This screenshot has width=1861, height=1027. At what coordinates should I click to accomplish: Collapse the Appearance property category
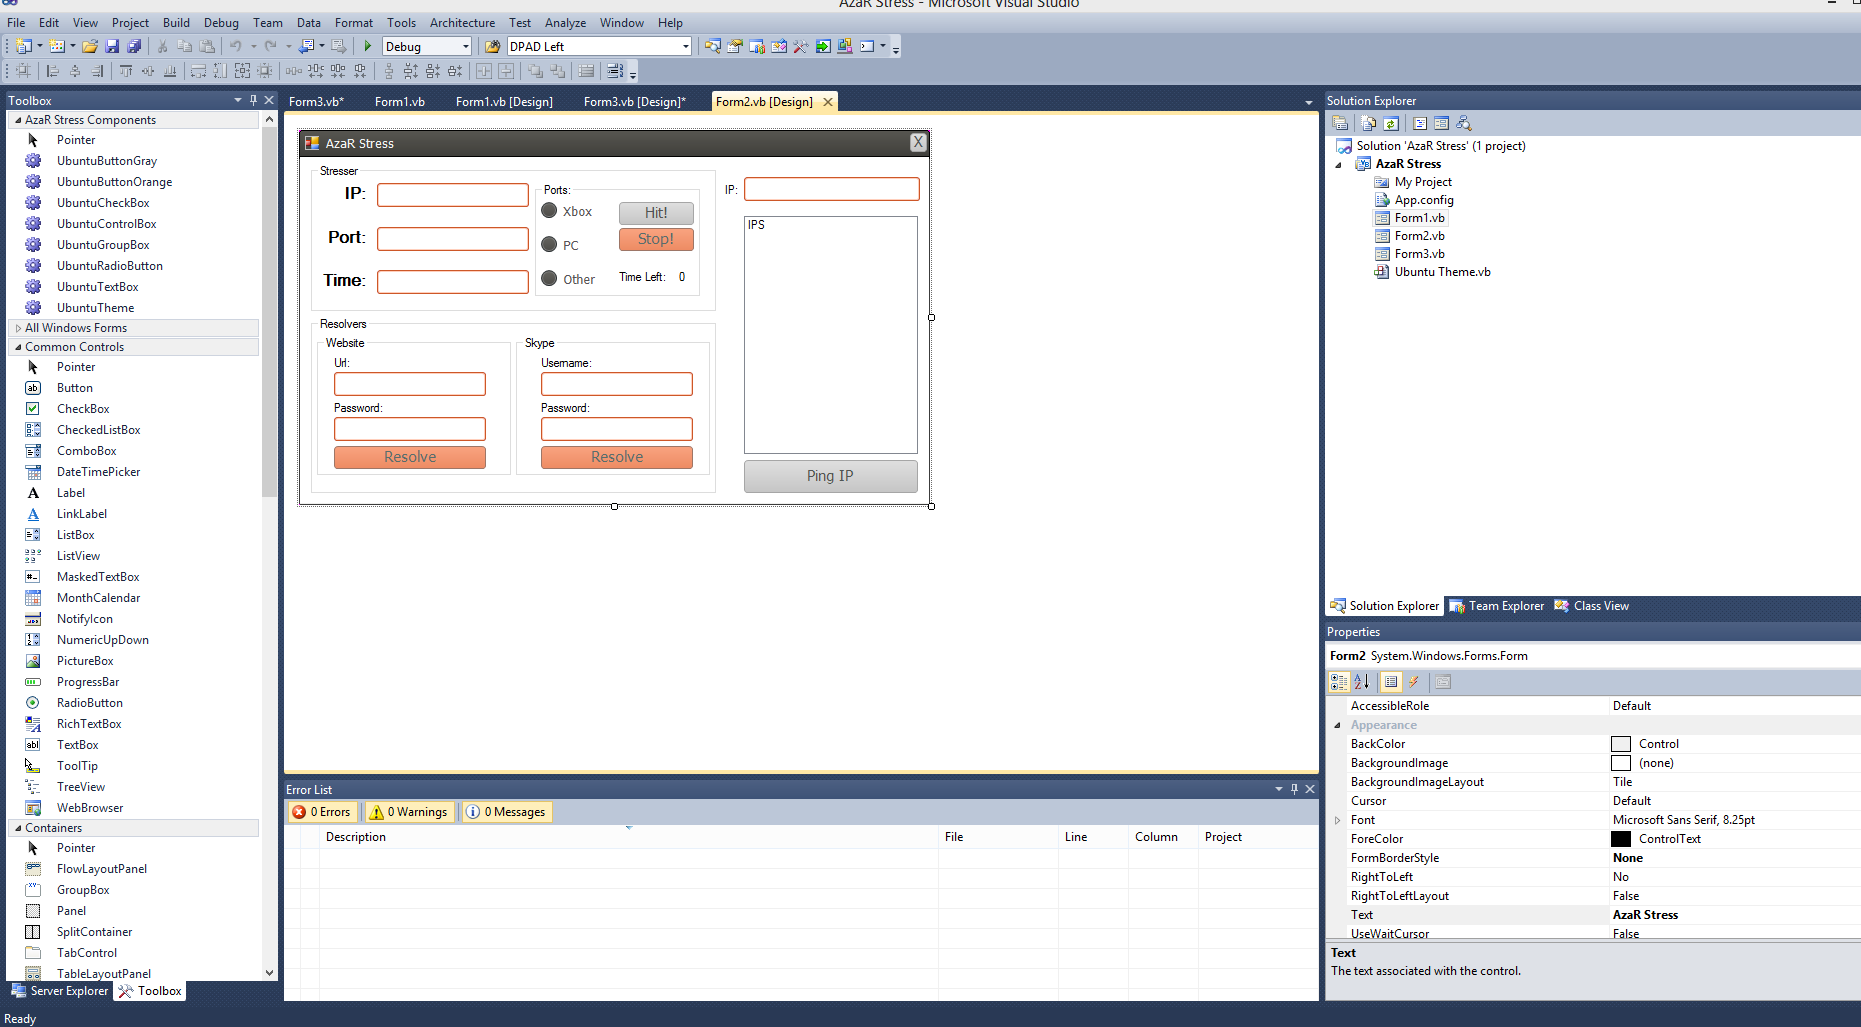1338,725
